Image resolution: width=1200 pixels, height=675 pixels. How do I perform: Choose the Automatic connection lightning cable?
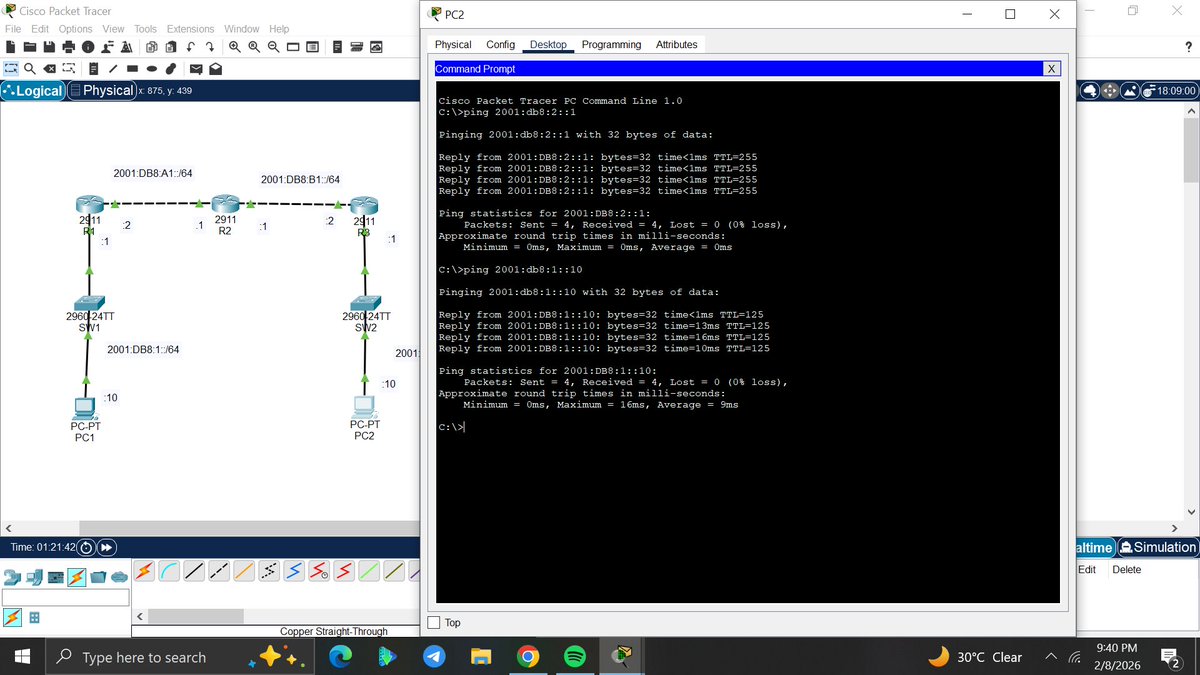[145, 571]
